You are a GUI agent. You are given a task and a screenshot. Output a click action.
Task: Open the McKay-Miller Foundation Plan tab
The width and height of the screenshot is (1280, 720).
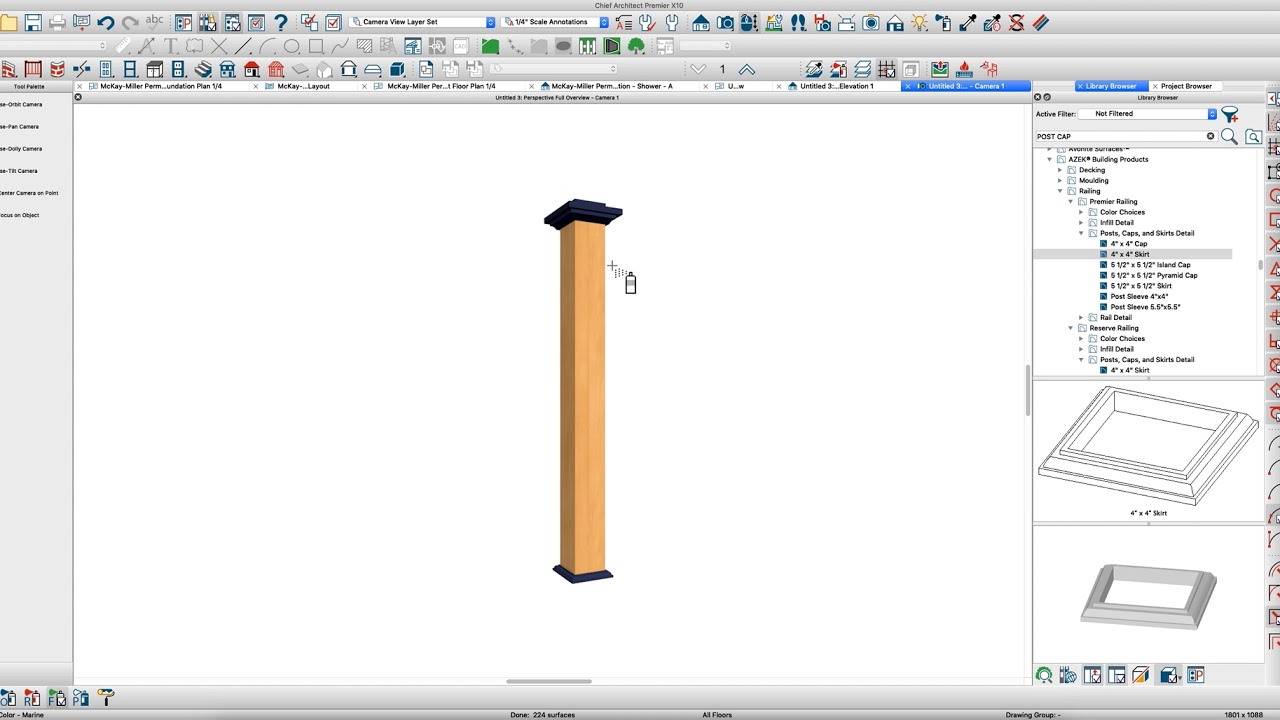tap(161, 86)
